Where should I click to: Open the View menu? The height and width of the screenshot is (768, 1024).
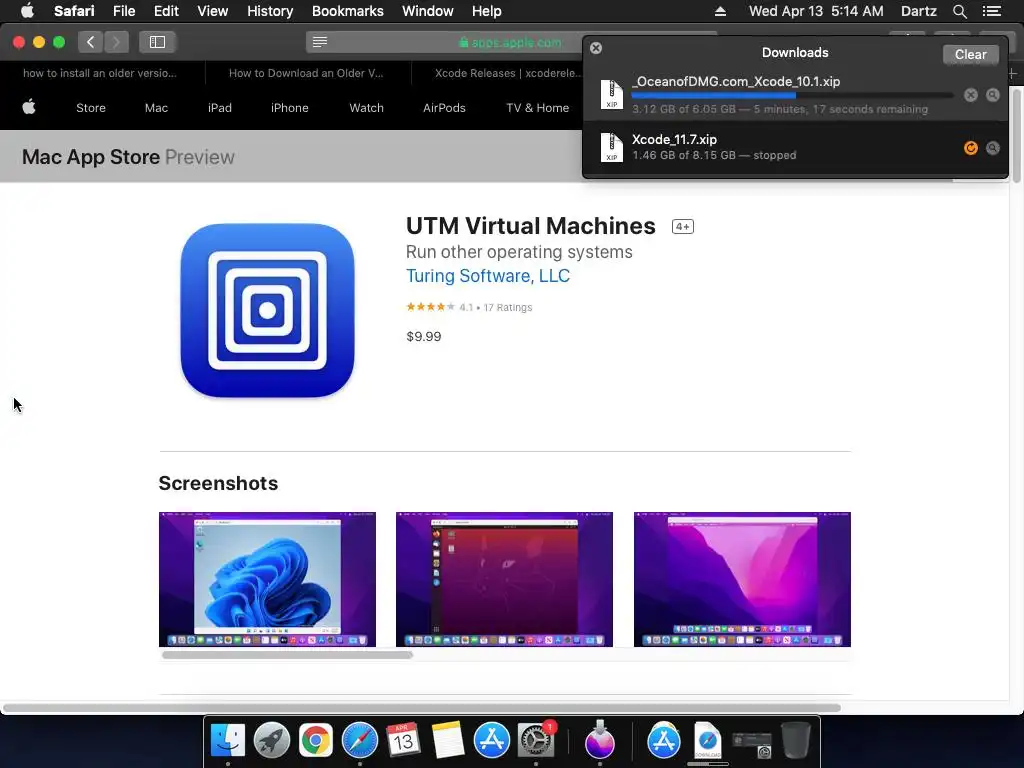tap(212, 11)
